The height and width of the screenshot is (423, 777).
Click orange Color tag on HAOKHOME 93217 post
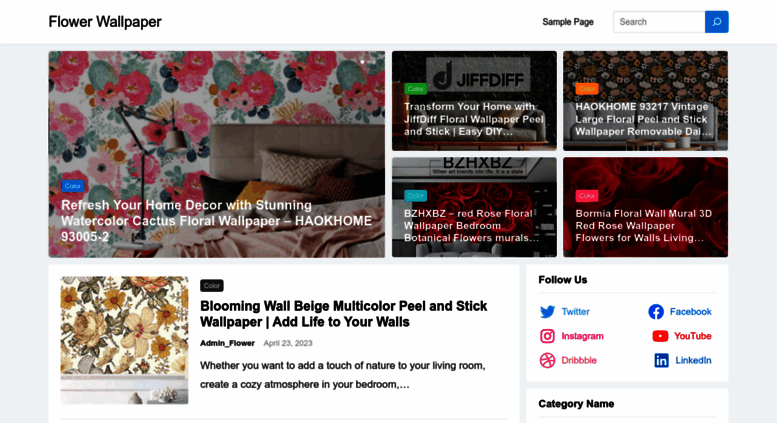pos(587,89)
